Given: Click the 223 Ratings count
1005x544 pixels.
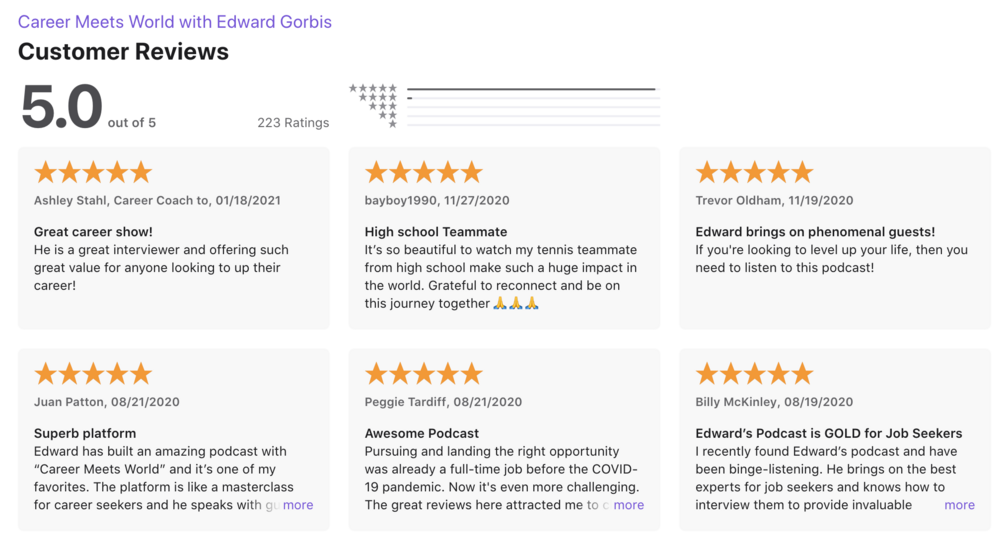Looking at the screenshot, I should click(293, 122).
